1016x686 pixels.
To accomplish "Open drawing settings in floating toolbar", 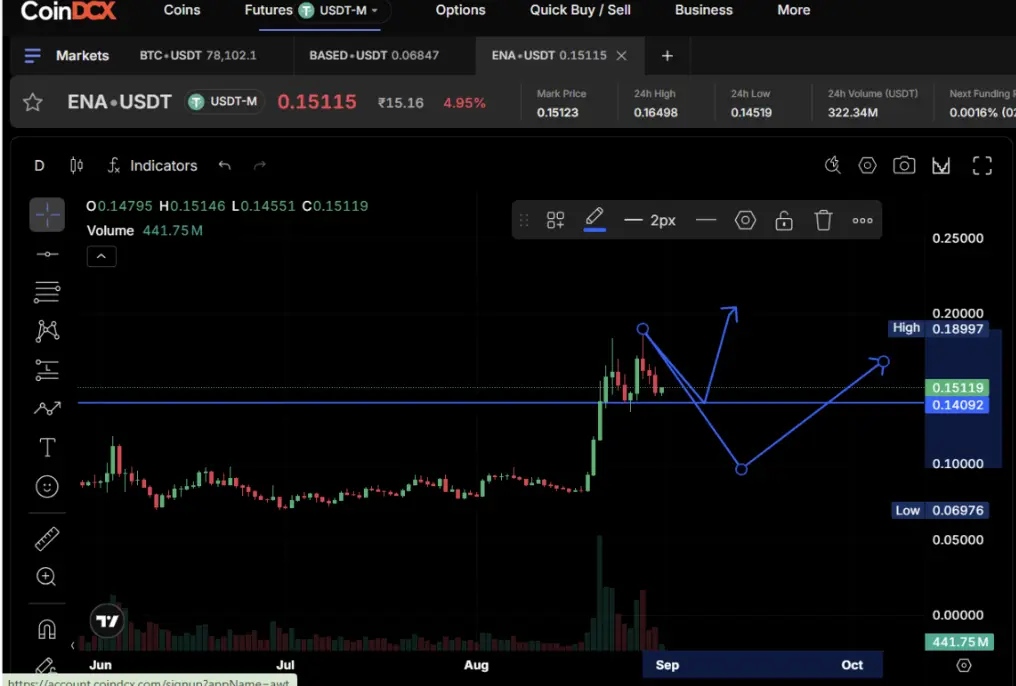I will point(745,220).
